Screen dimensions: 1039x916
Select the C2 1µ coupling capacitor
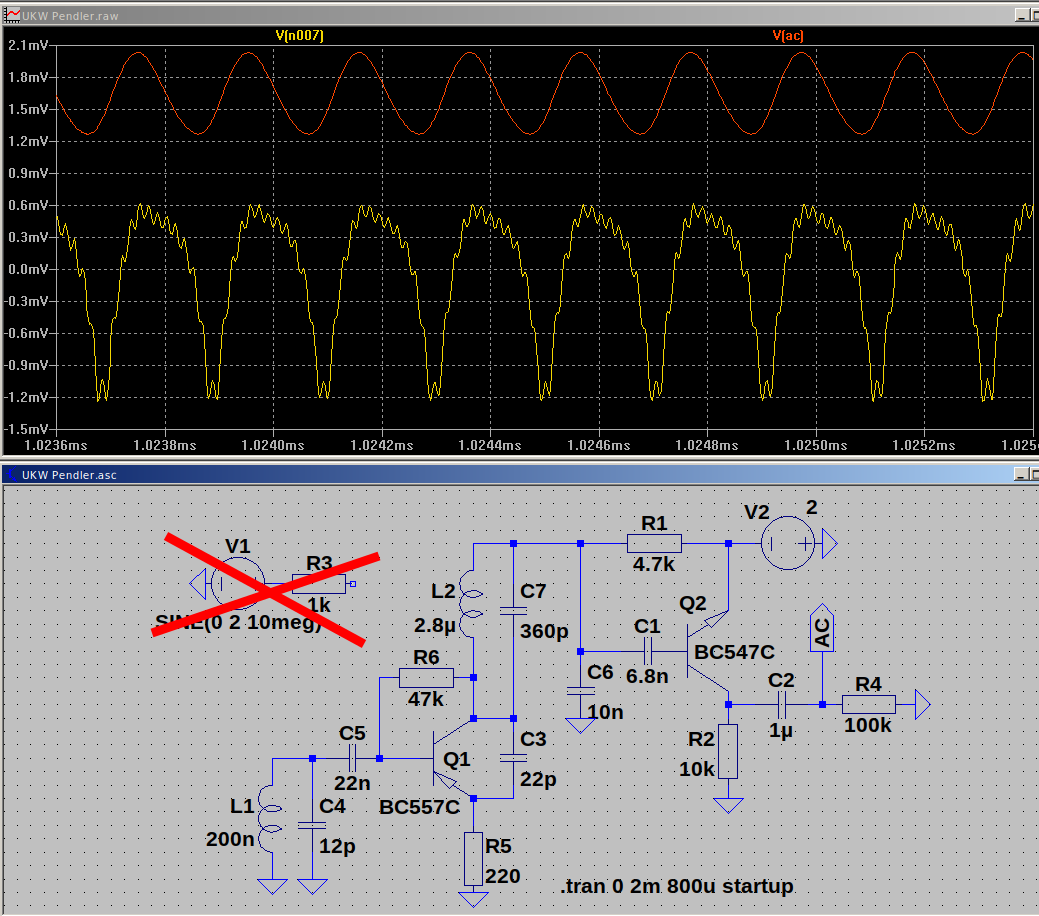(x=781, y=705)
